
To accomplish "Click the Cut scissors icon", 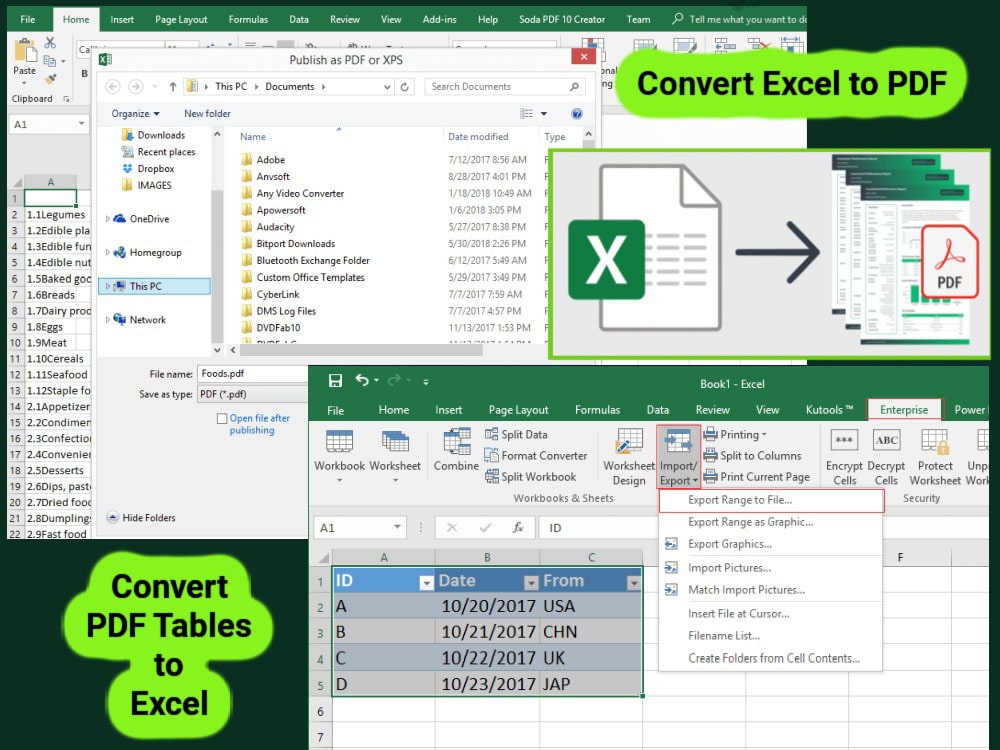I will 50,43.
